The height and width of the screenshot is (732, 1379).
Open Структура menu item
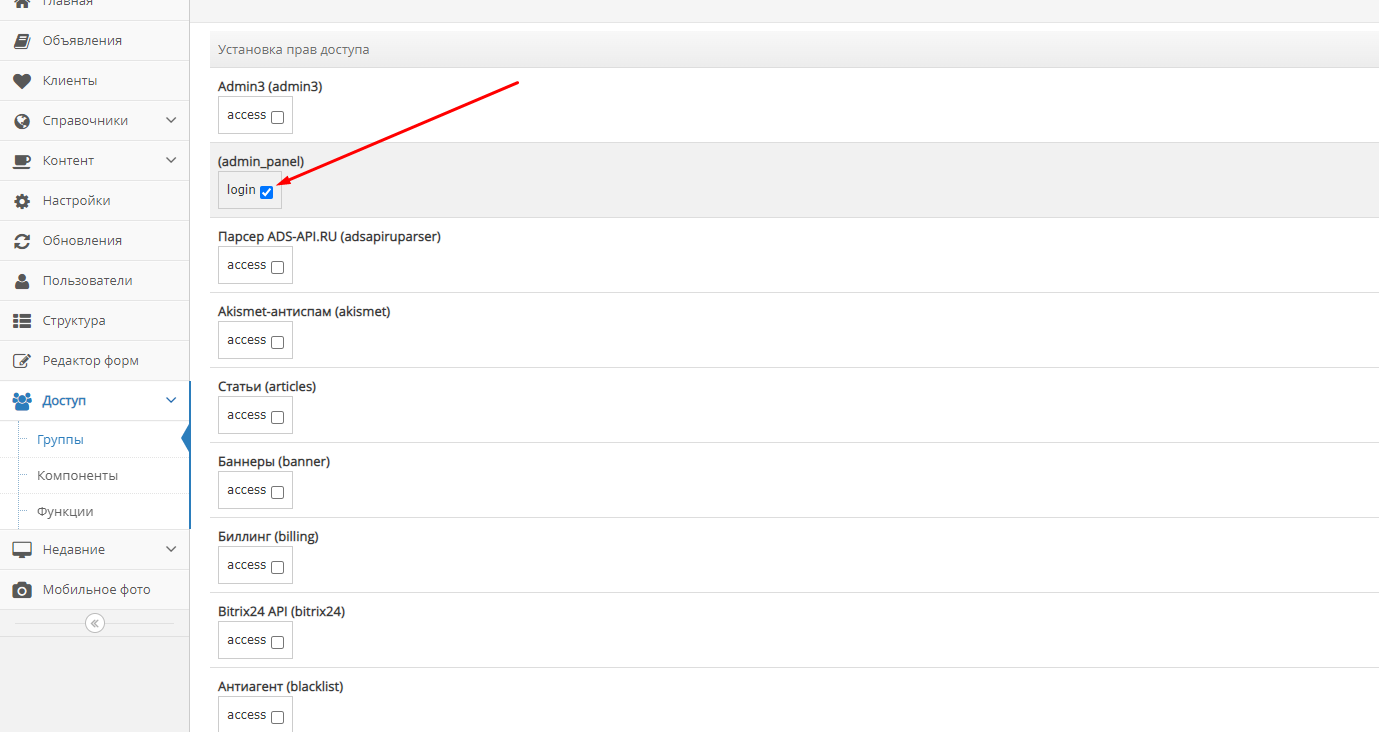pyautogui.click(x=94, y=321)
